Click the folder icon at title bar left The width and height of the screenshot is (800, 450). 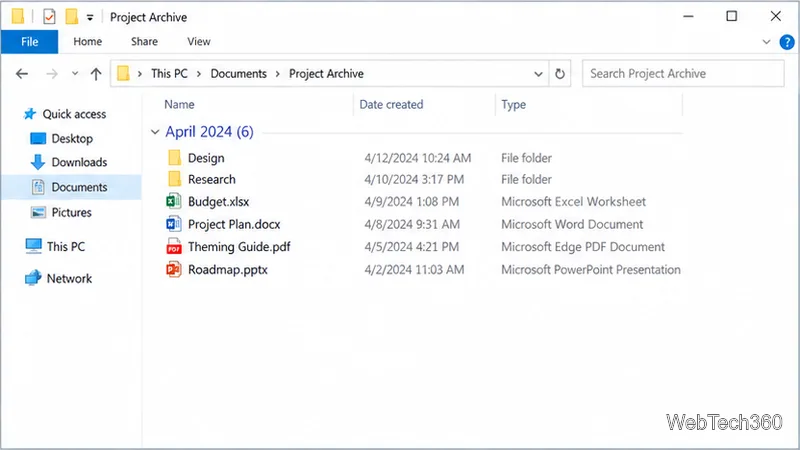coord(18,16)
